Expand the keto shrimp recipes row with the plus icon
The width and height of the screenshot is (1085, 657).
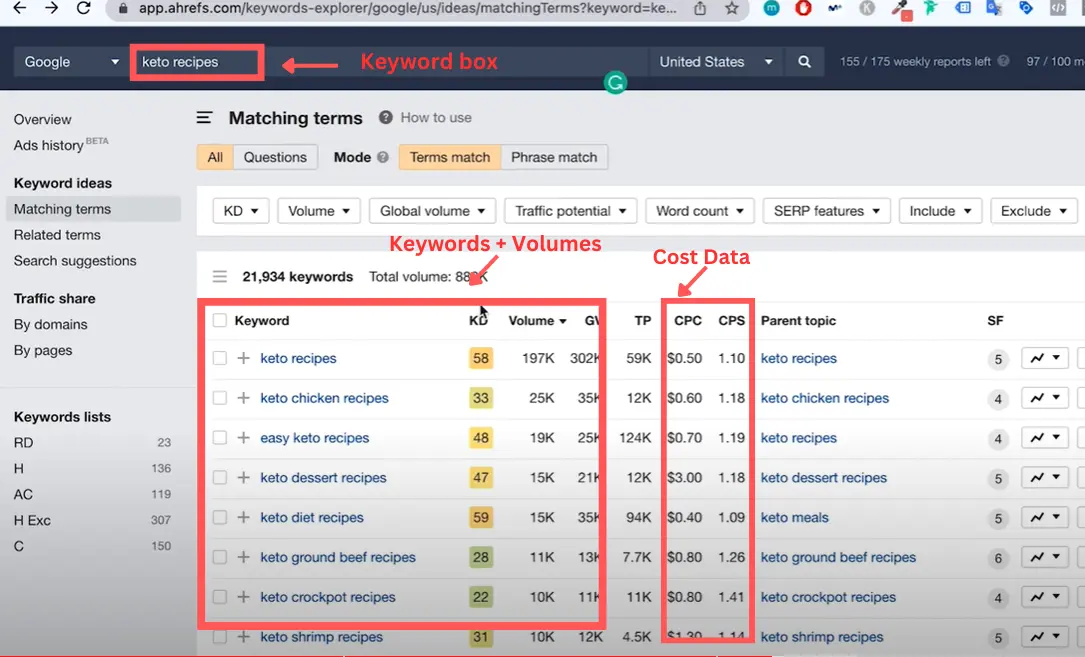[244, 637]
